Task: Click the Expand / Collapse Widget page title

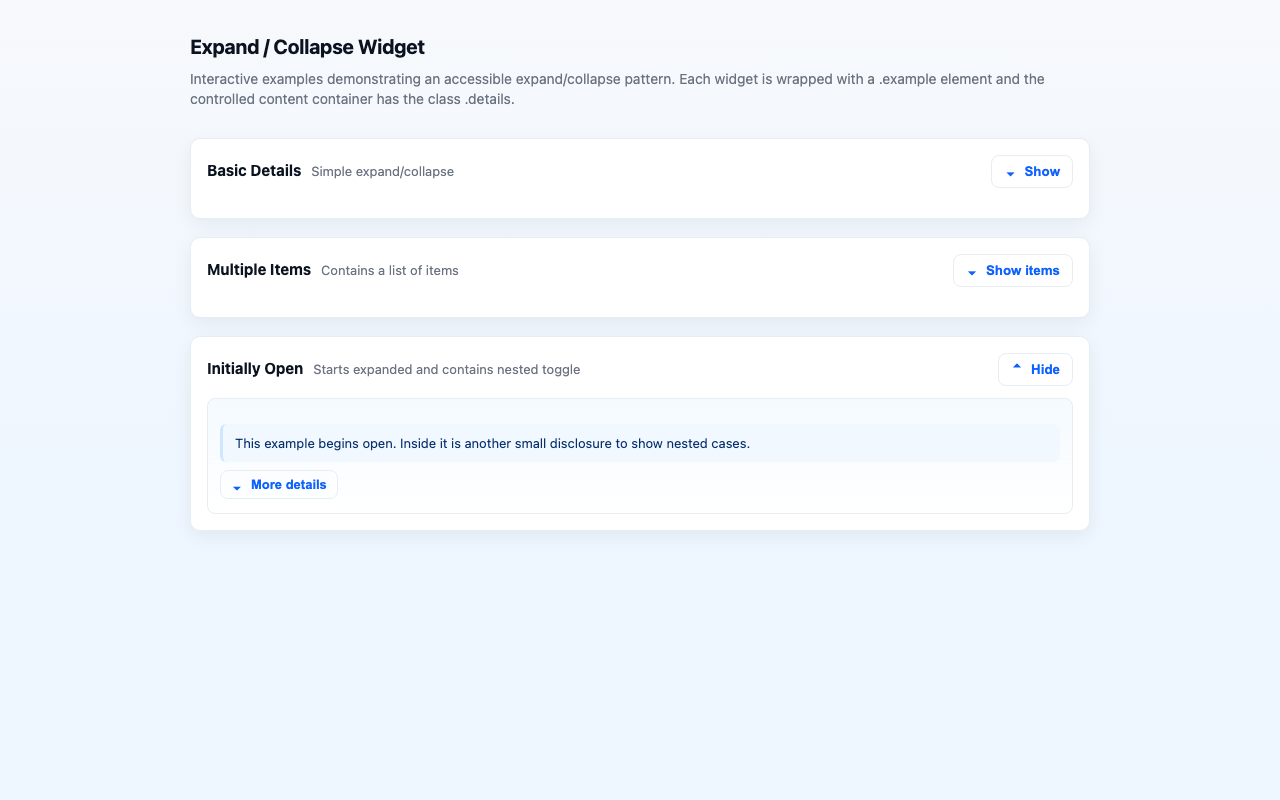Action: [x=307, y=47]
